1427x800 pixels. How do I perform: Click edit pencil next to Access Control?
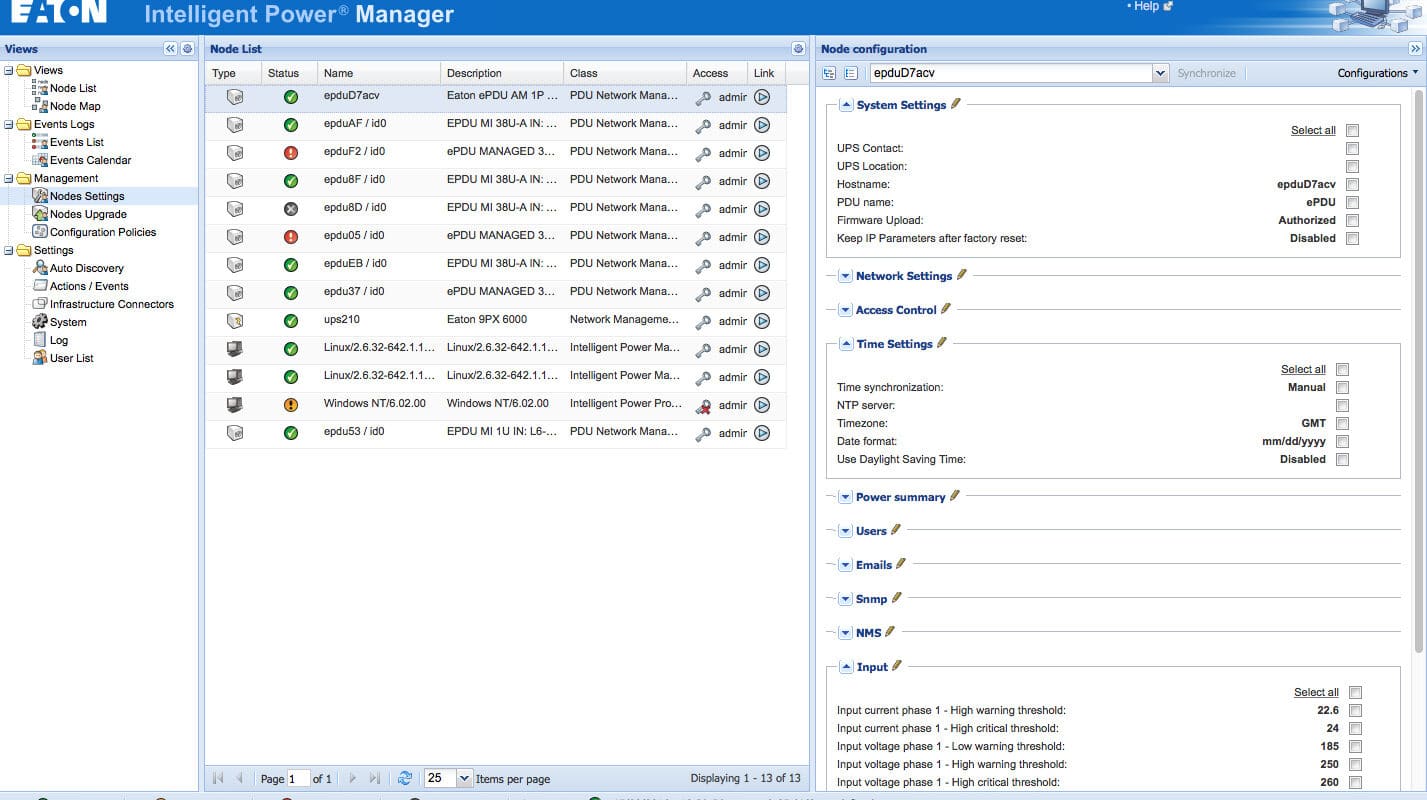coord(946,308)
